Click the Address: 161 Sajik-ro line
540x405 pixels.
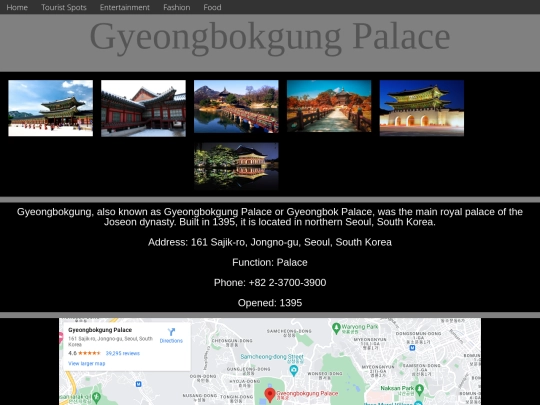[270, 242]
